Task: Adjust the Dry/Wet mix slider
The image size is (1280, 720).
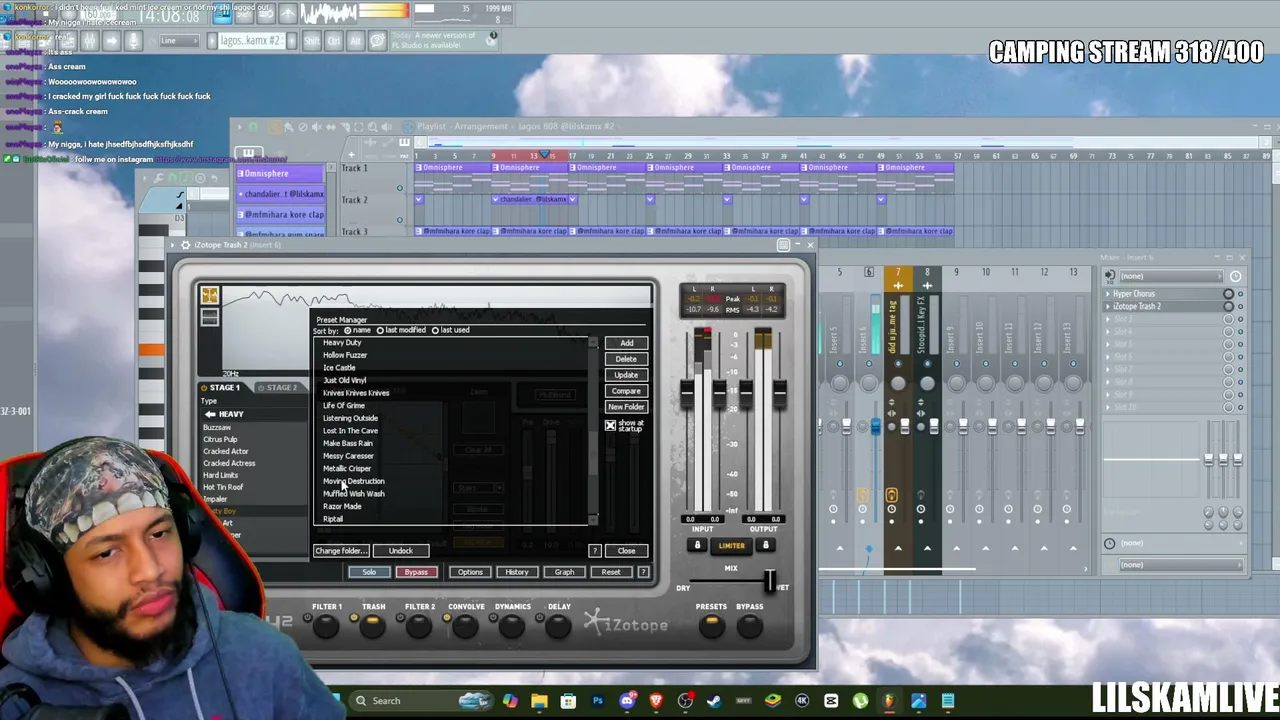Action: (x=769, y=580)
